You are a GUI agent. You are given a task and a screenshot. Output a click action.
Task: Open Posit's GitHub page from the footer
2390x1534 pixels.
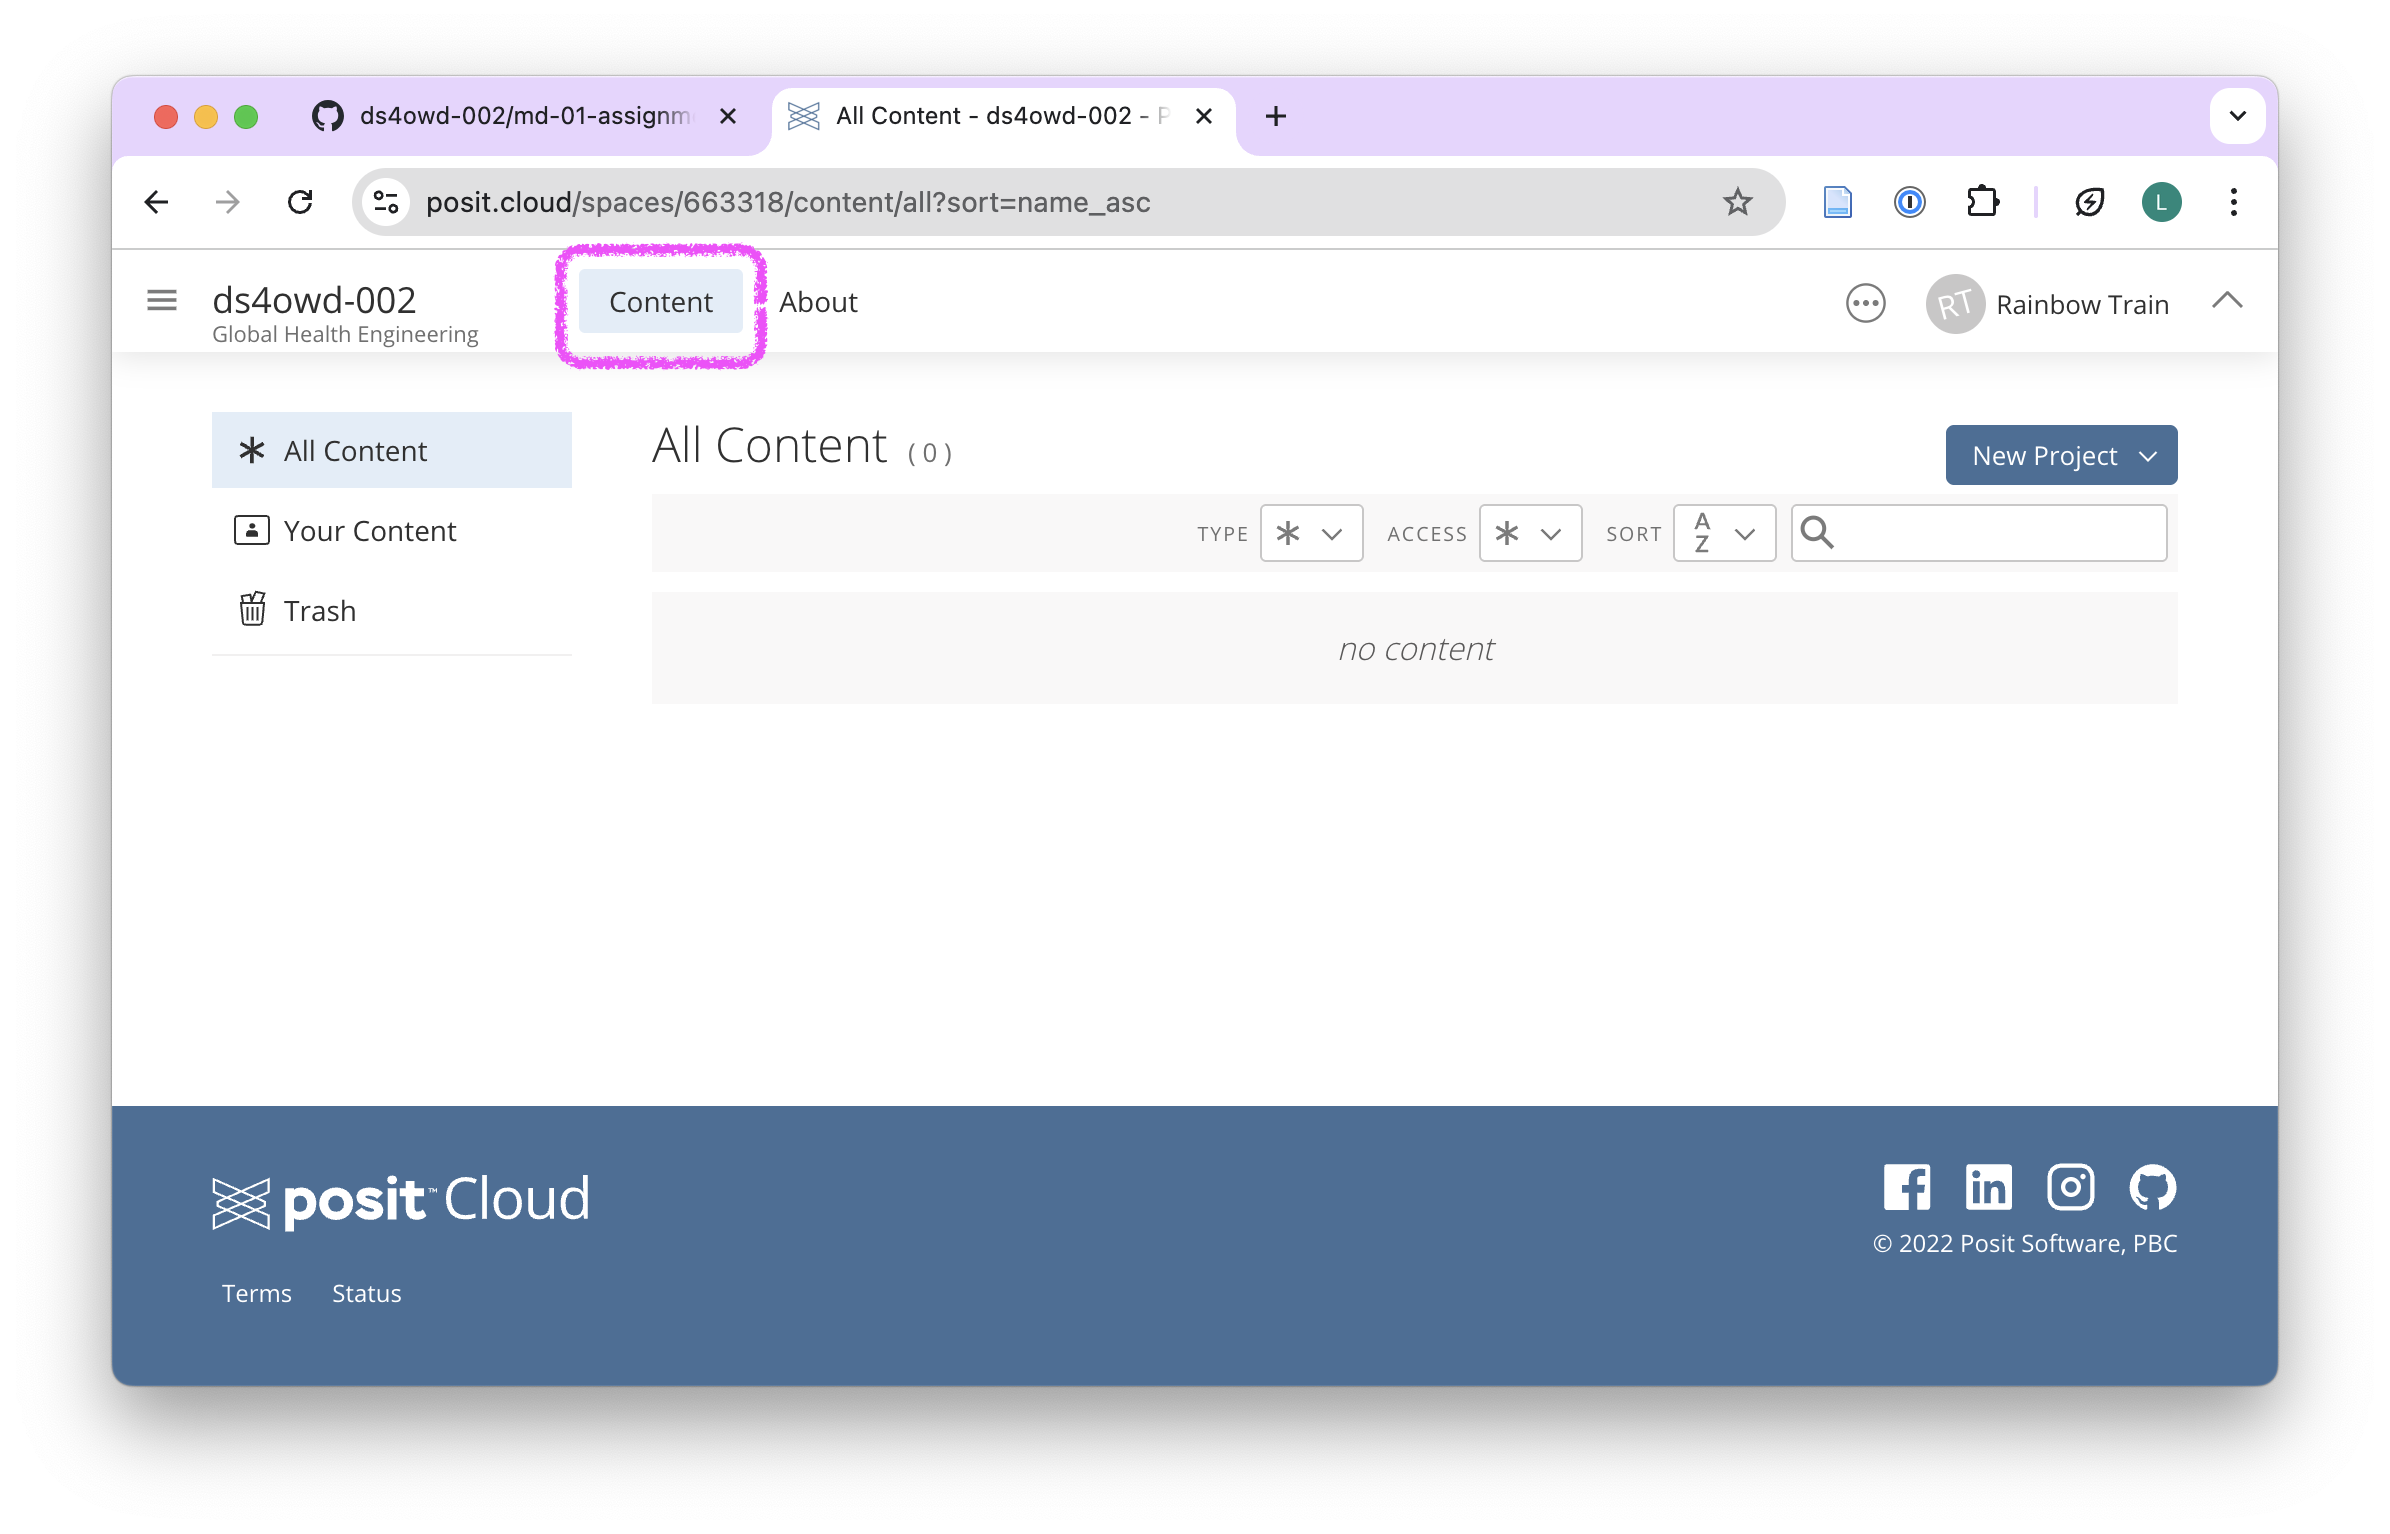2152,1188
